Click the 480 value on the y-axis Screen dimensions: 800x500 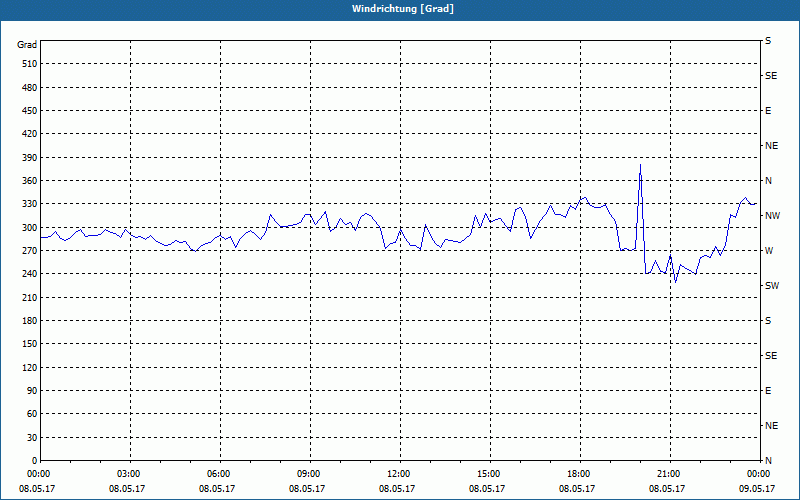(x=30, y=88)
